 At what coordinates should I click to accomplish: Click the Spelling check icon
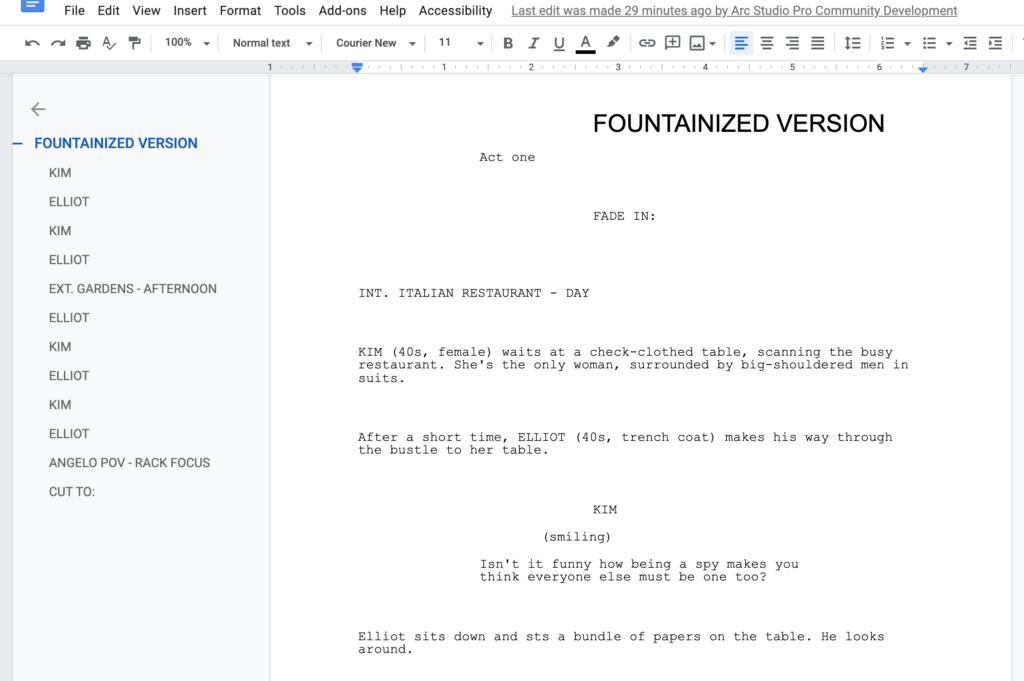point(108,43)
